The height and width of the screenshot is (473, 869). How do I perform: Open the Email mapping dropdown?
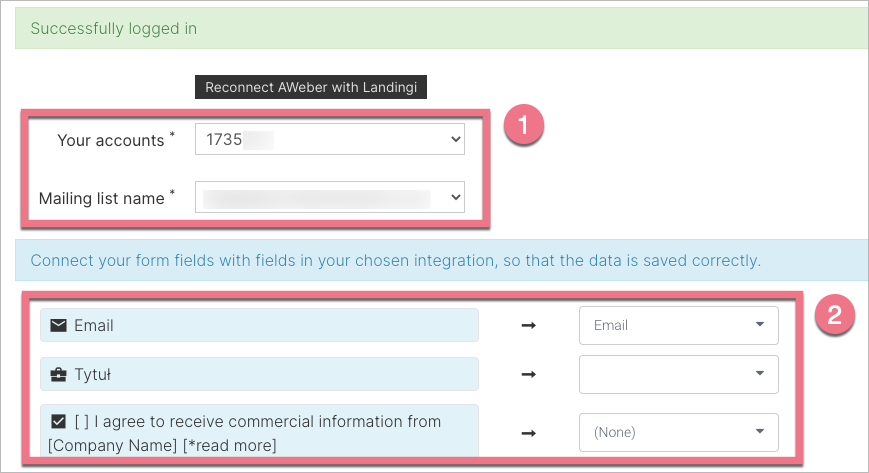[x=678, y=325]
